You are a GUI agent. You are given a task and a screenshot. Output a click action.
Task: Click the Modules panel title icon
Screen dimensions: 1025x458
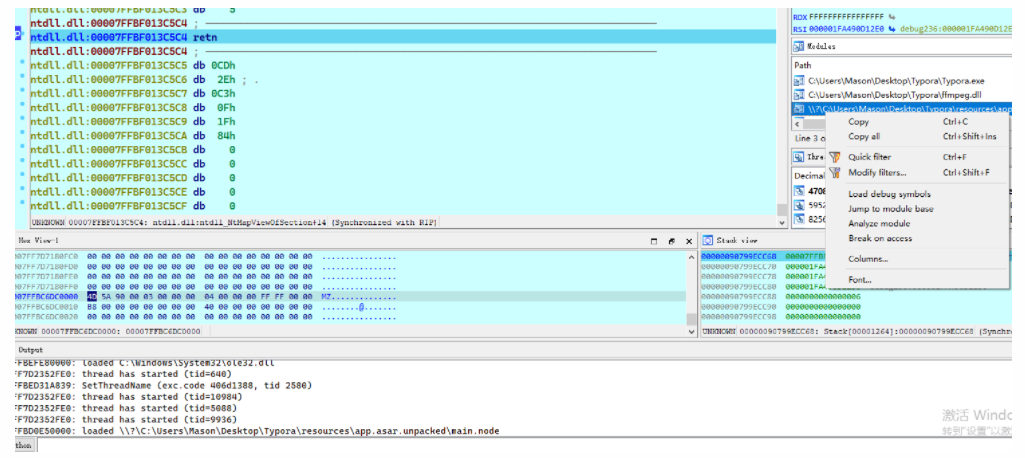click(x=799, y=46)
